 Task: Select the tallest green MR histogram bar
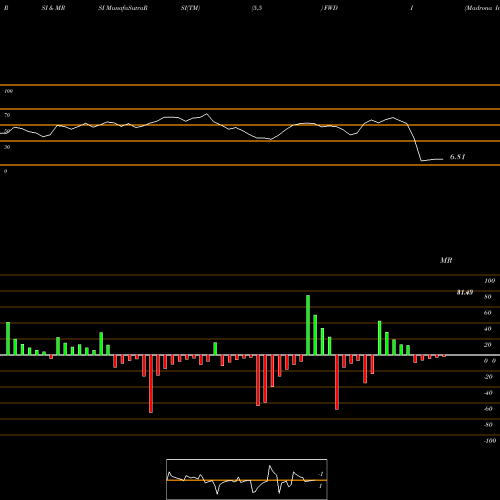pos(308,325)
